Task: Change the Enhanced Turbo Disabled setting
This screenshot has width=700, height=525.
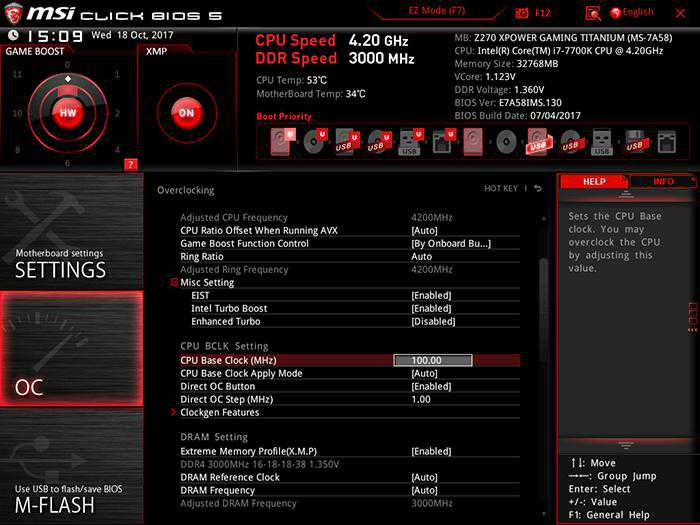Action: point(433,322)
